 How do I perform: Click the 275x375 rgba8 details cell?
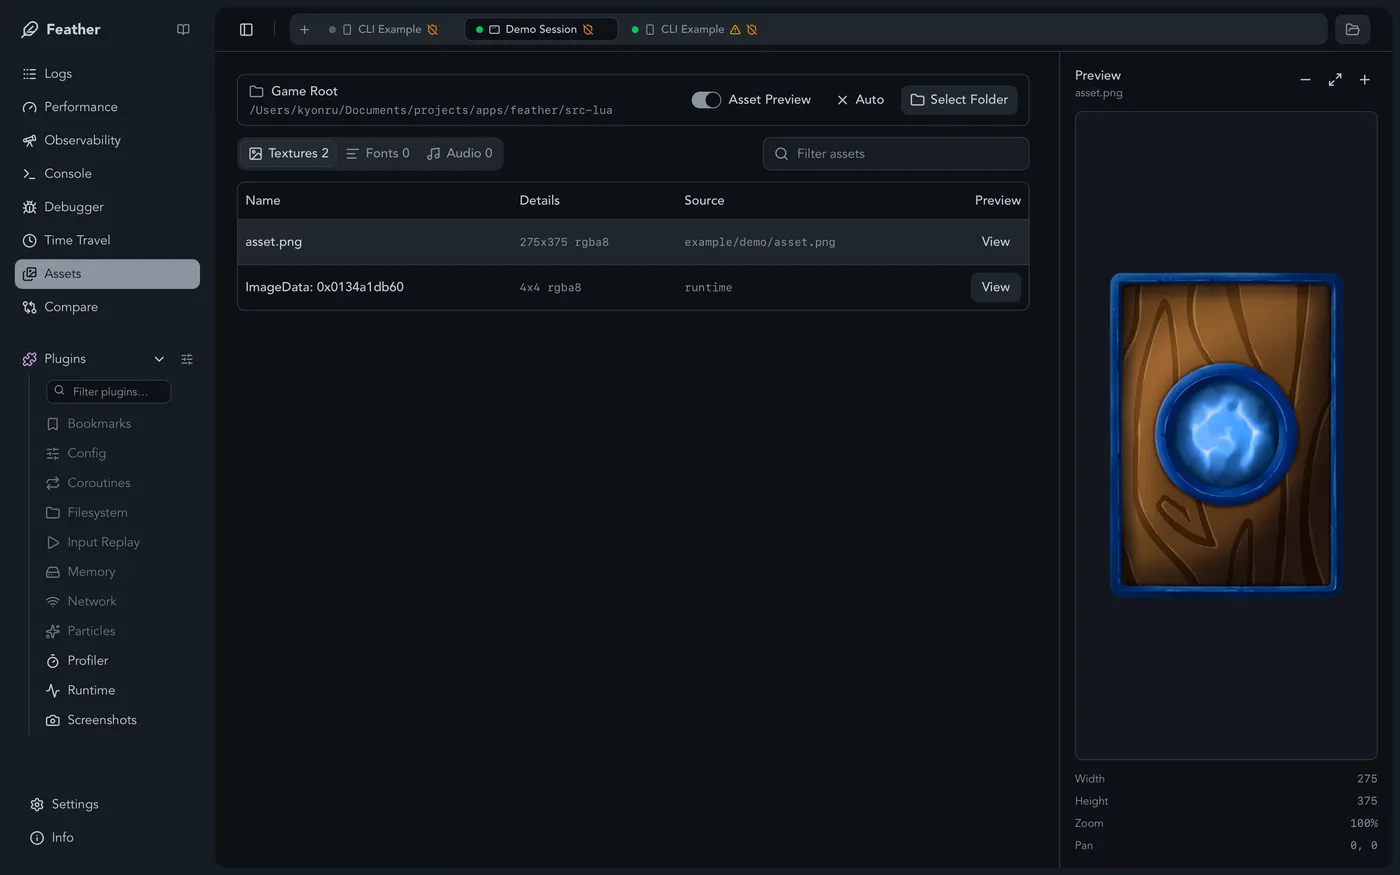click(564, 243)
